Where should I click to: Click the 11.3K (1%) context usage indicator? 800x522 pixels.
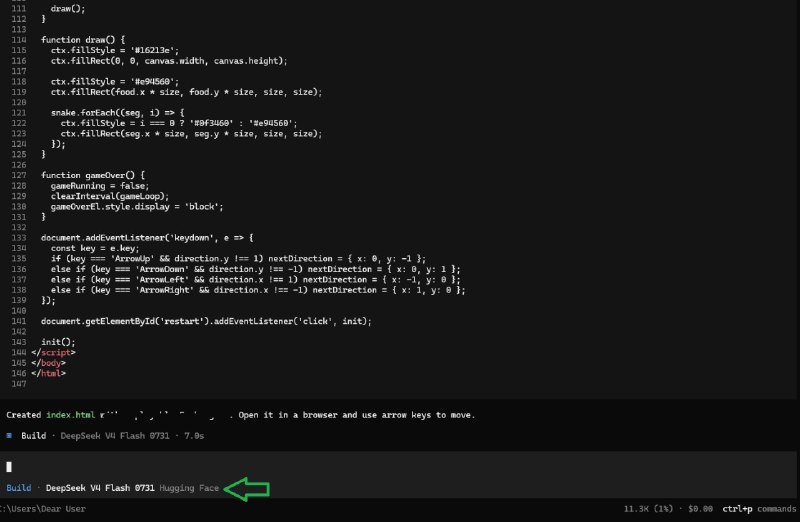pyautogui.click(x=648, y=509)
